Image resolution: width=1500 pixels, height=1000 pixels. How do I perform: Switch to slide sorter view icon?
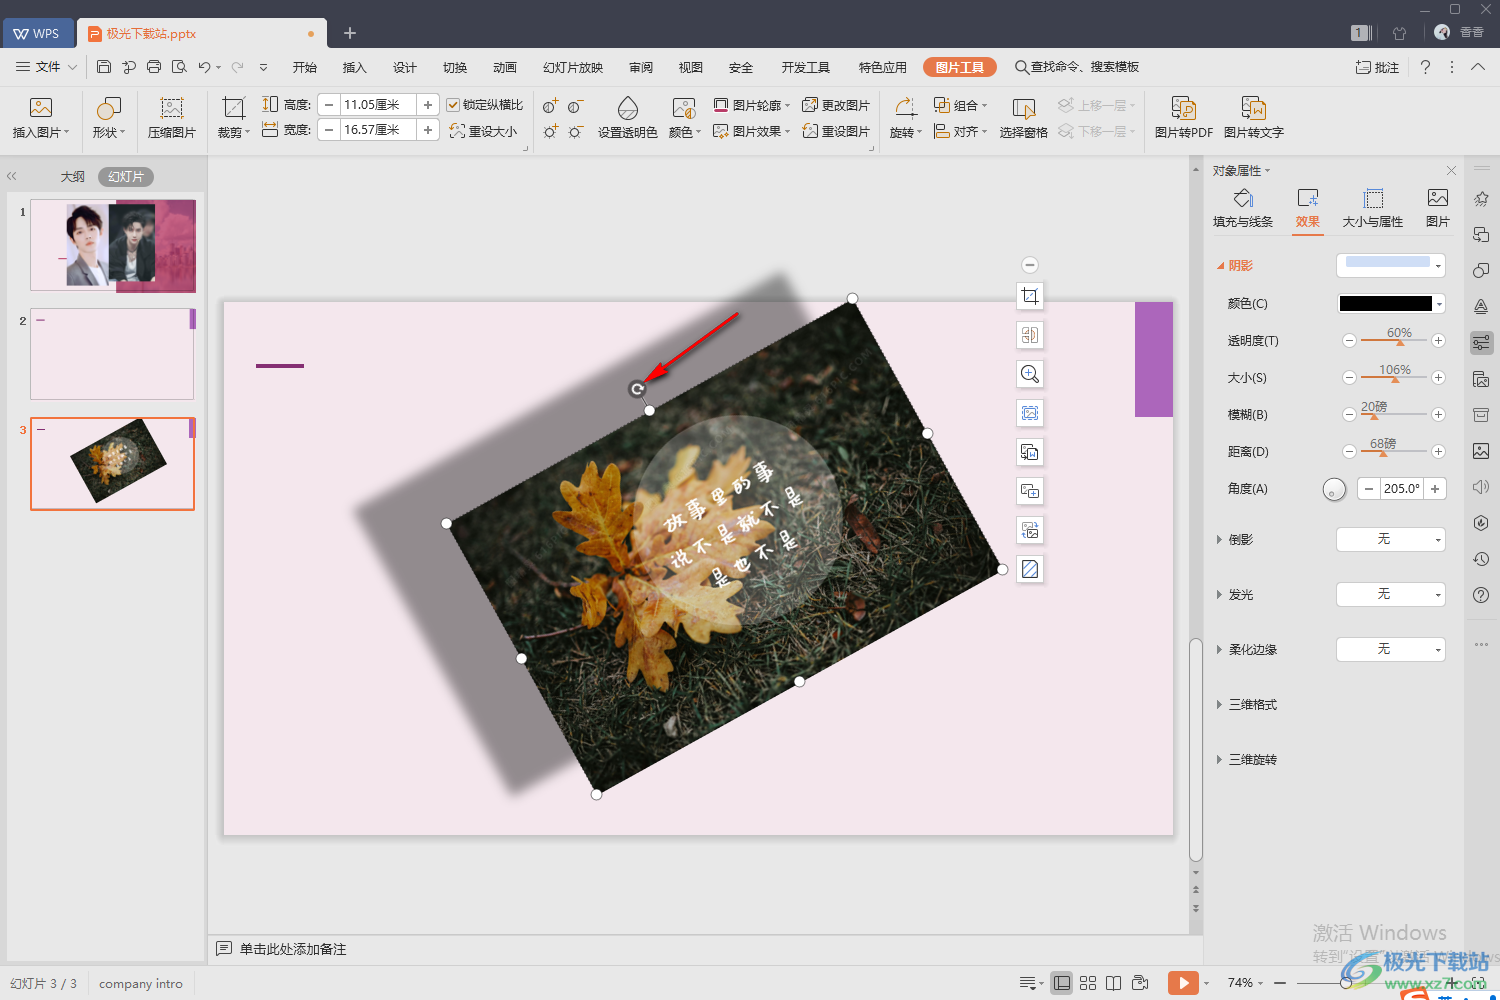[x=1088, y=983]
